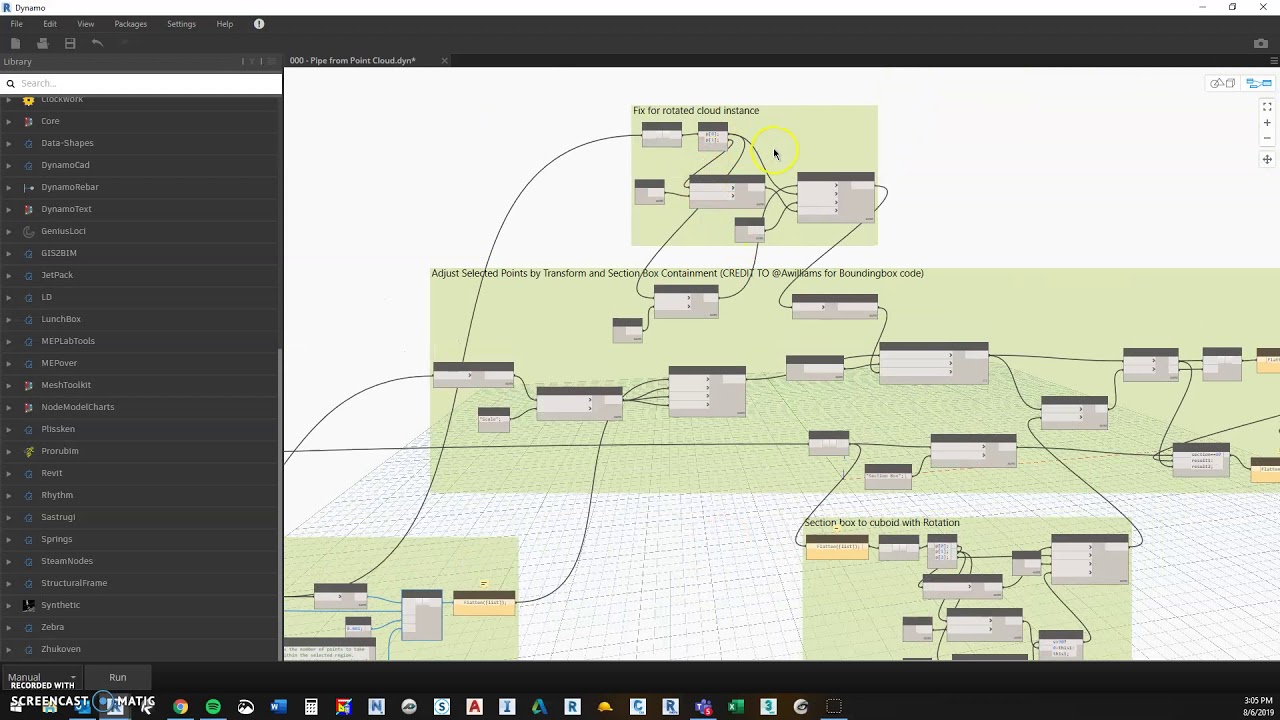Click the Zoom Out minus icon
This screenshot has height=720, width=1280.
(1267, 138)
